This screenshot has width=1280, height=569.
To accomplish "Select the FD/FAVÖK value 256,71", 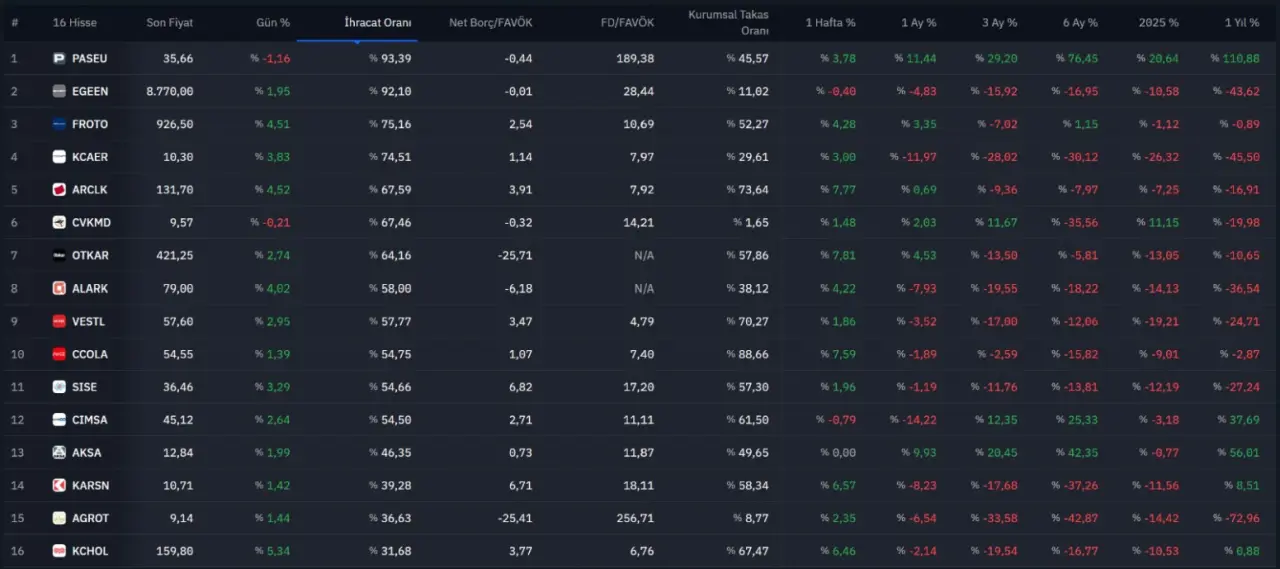I will (636, 519).
